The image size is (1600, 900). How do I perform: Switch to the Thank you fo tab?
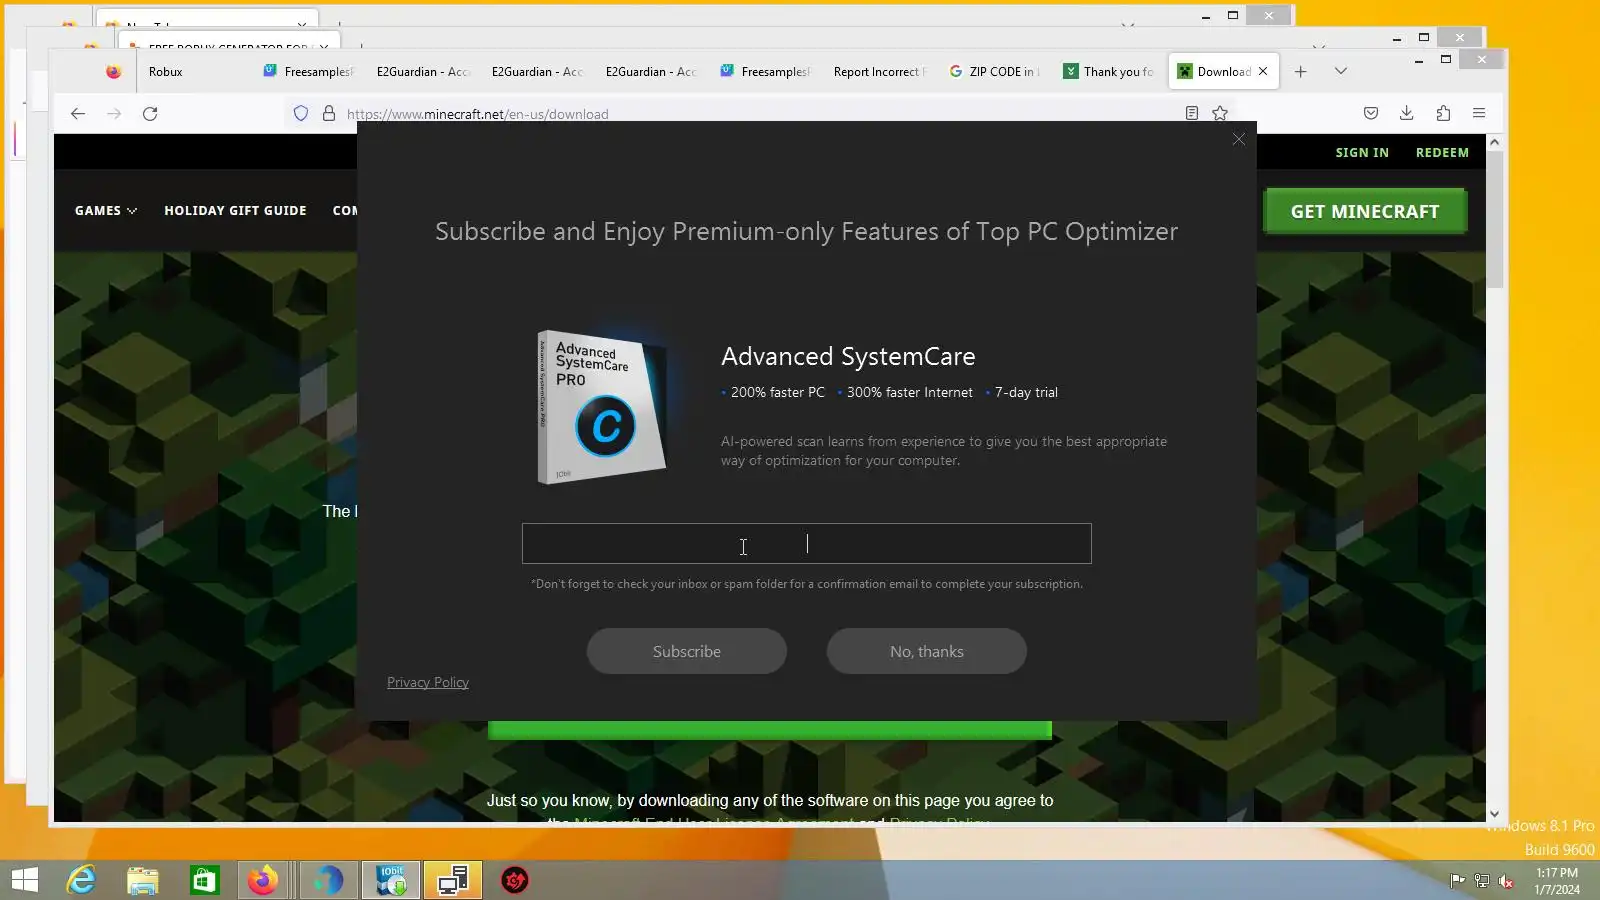click(1109, 71)
